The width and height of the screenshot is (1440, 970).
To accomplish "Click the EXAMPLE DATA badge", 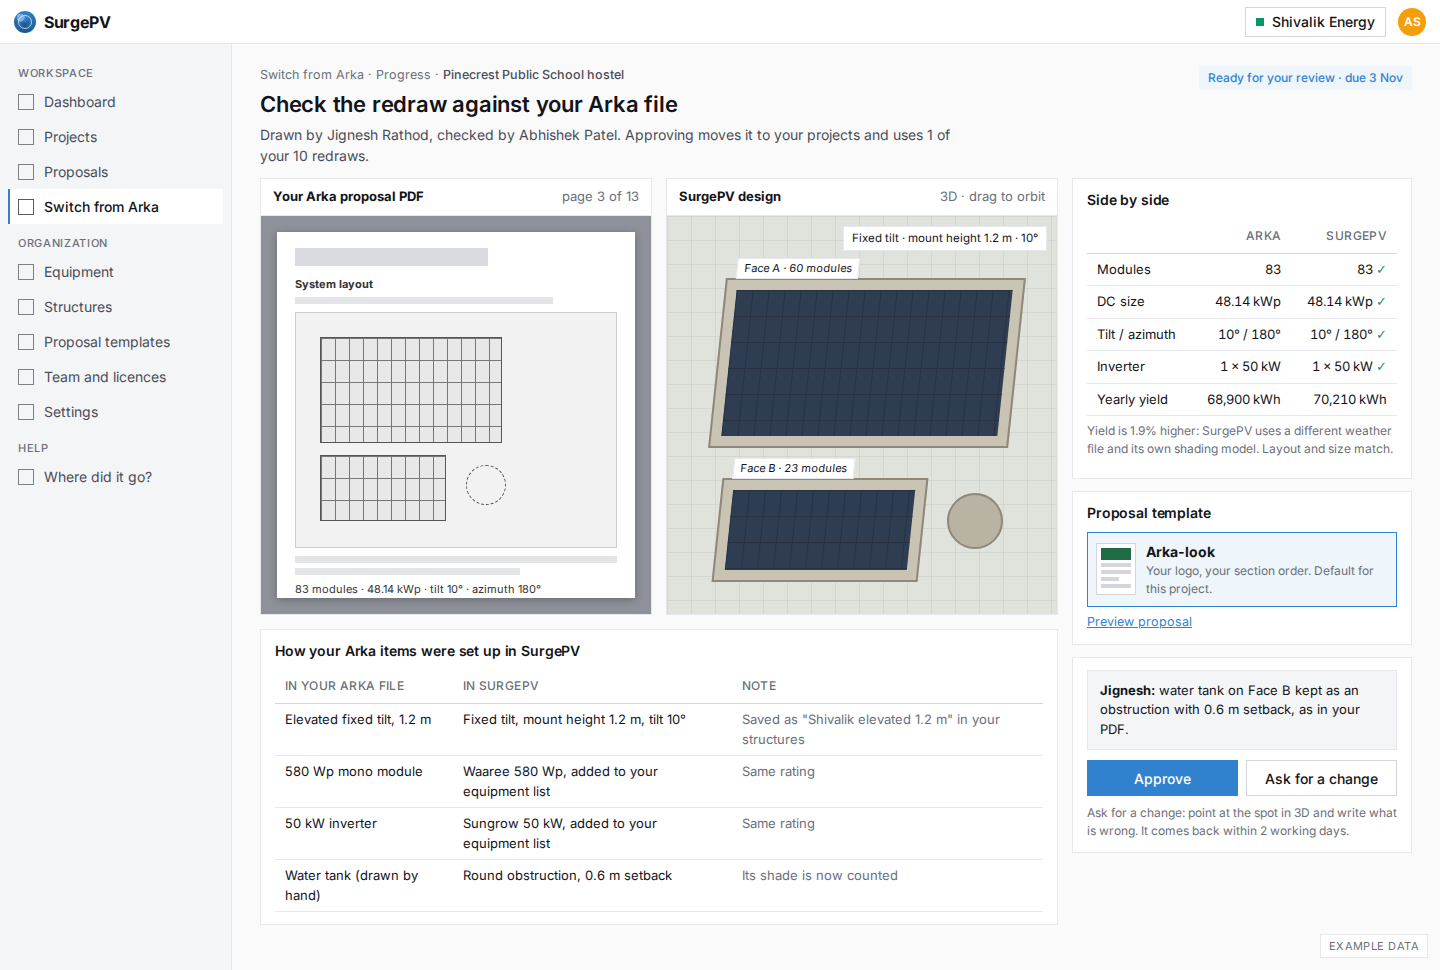I will 1374,946.
